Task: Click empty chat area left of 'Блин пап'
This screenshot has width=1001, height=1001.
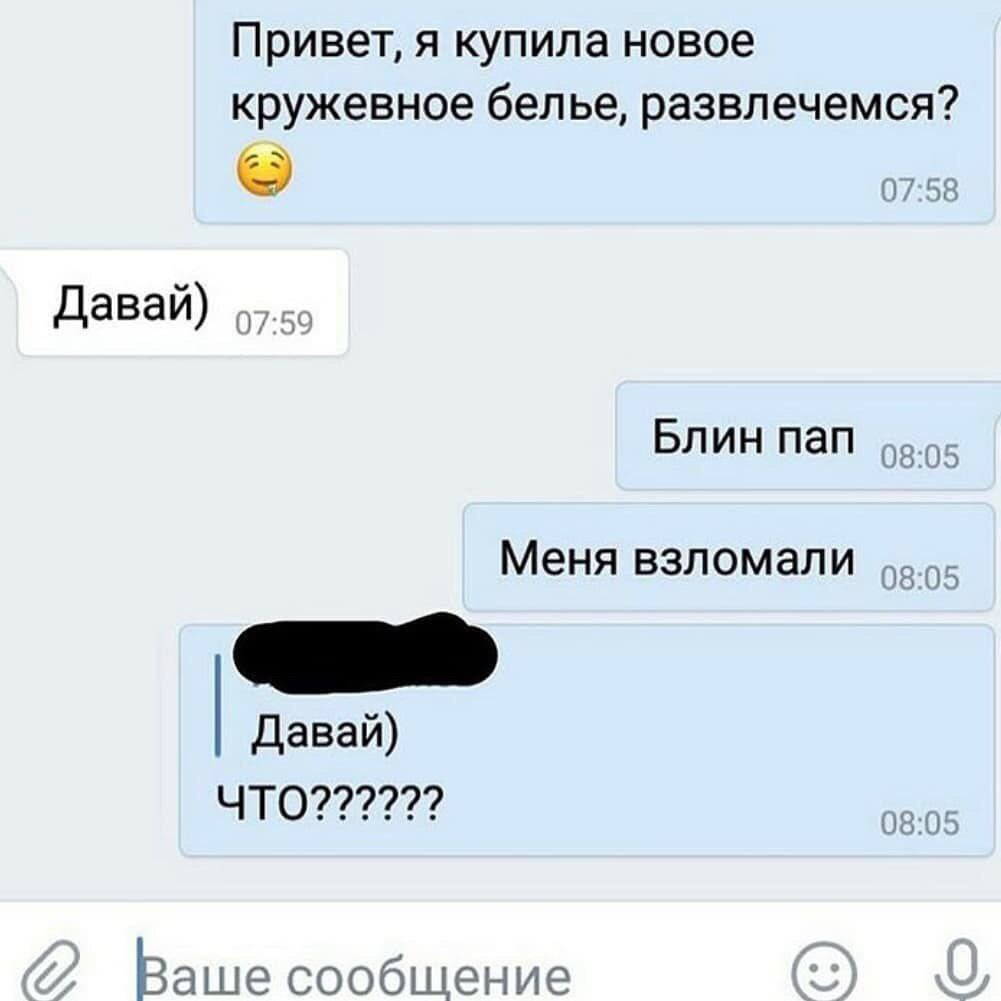Action: (x=306, y=436)
